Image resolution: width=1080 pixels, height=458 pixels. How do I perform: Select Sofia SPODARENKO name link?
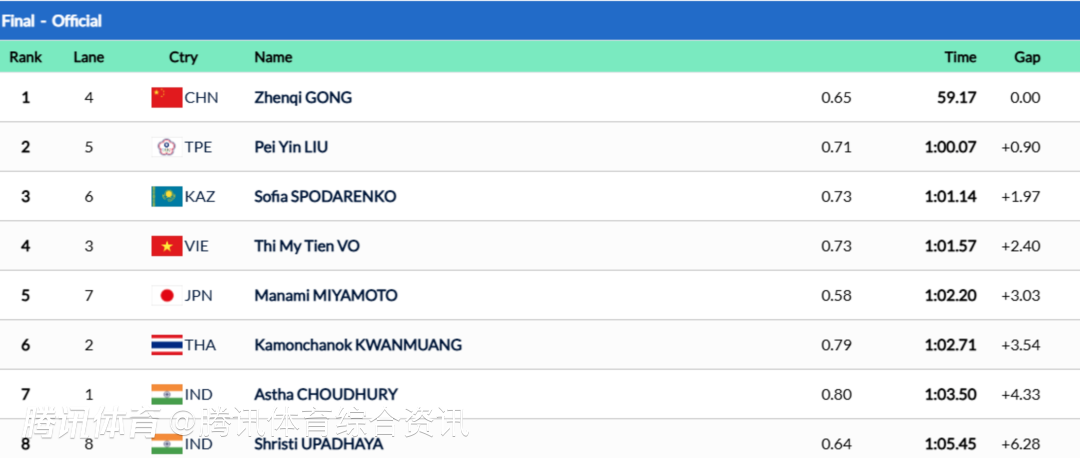[x=325, y=196]
